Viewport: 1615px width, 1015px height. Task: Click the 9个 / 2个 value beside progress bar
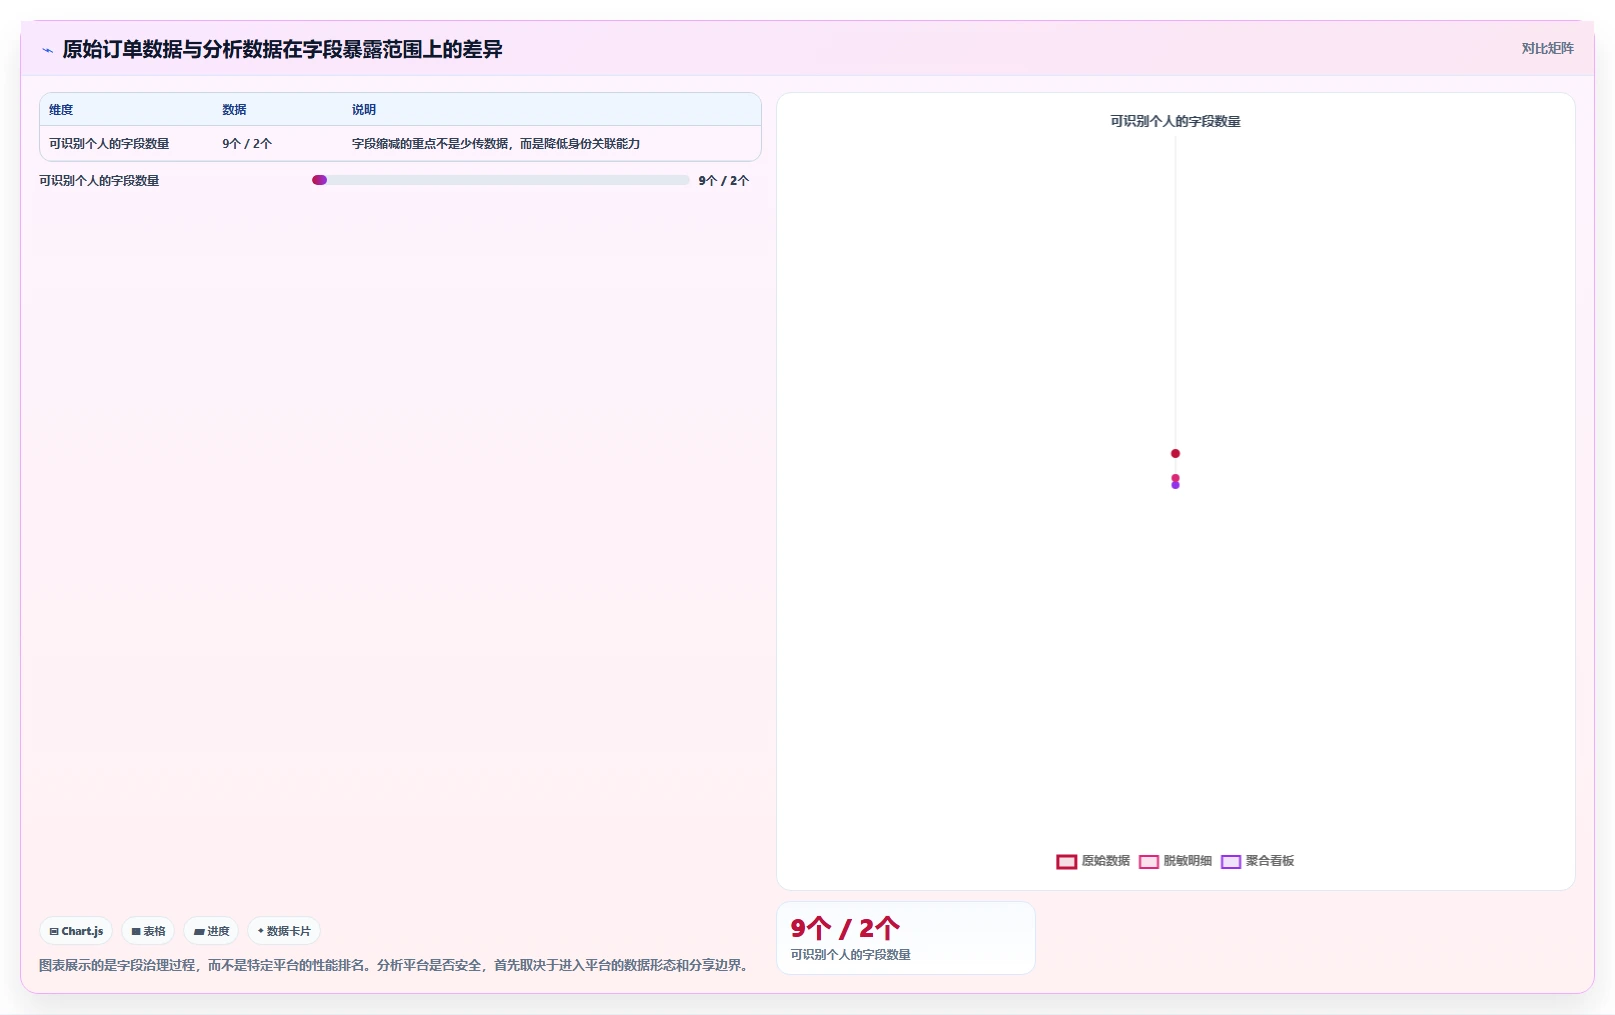[x=723, y=181]
